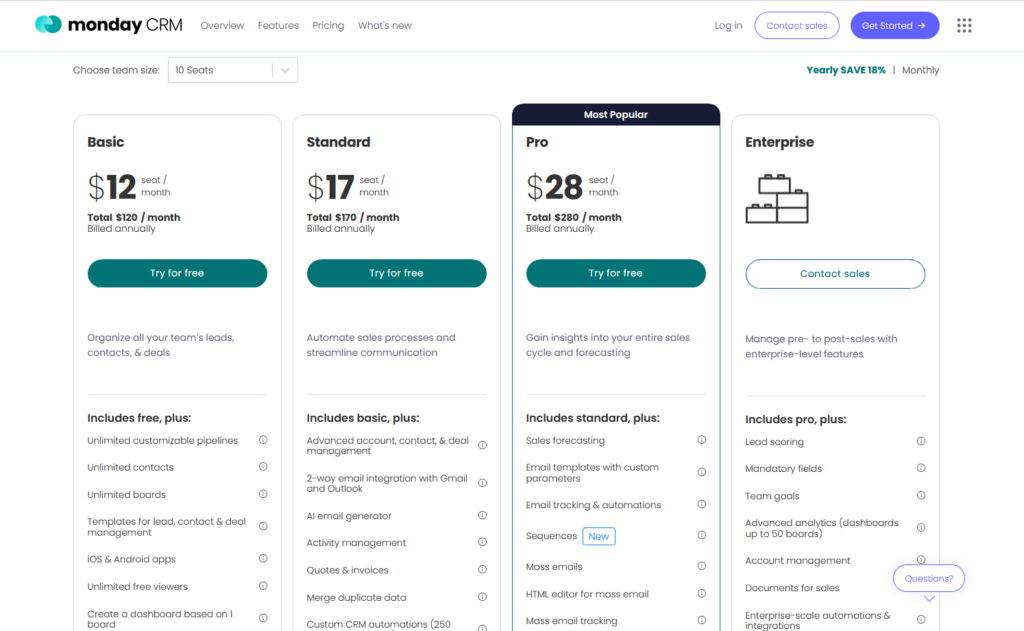The height and width of the screenshot is (631, 1024).
Task: Click the info icon beside Unlimited contacts
Action: [x=263, y=467]
